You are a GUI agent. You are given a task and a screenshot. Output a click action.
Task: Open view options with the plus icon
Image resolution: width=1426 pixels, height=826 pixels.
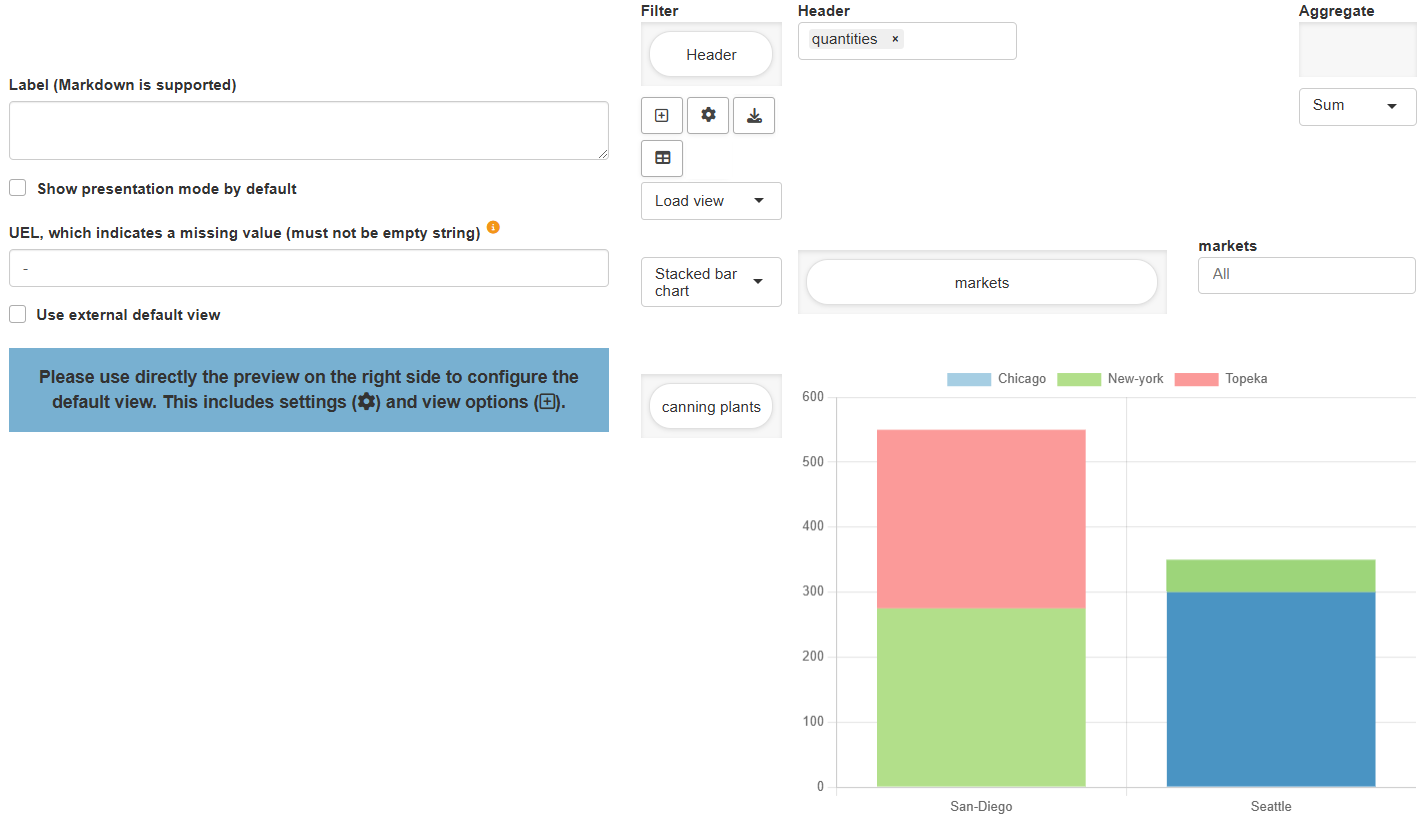pos(661,115)
